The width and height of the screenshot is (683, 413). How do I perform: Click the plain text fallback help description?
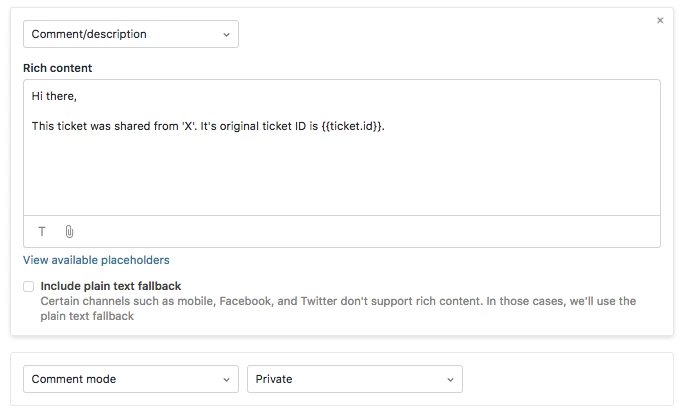pyautogui.click(x=338, y=308)
